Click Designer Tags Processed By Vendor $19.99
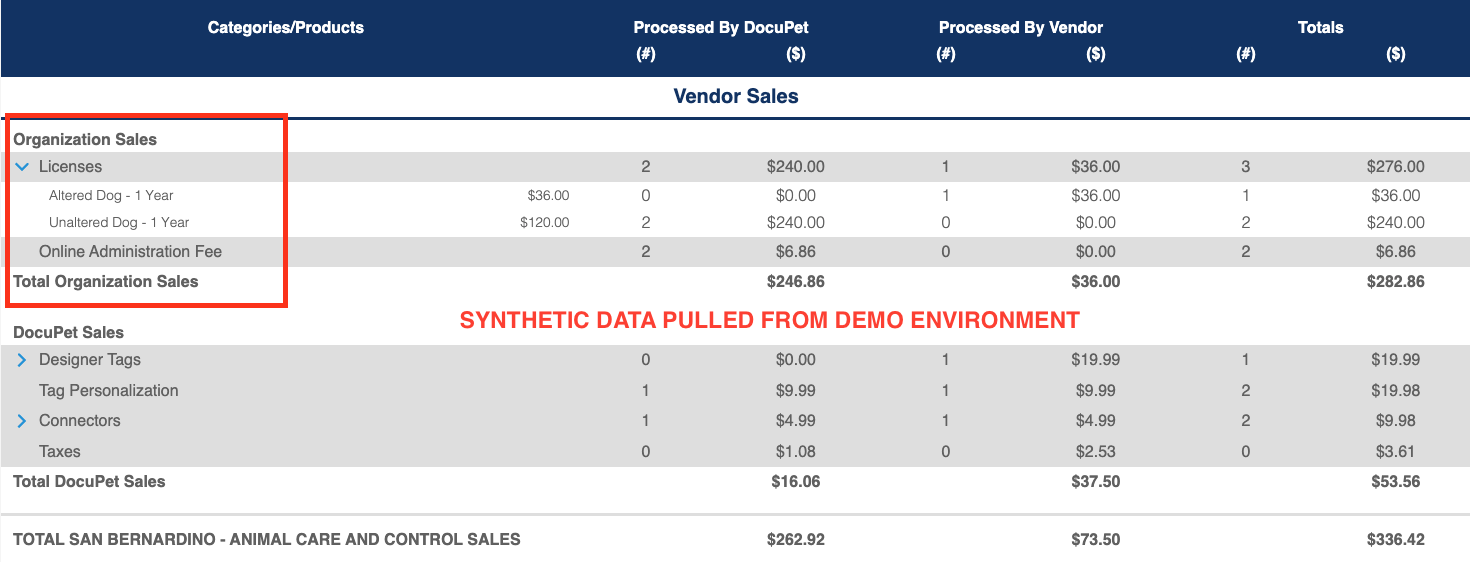This screenshot has width=1470, height=562. click(1096, 360)
